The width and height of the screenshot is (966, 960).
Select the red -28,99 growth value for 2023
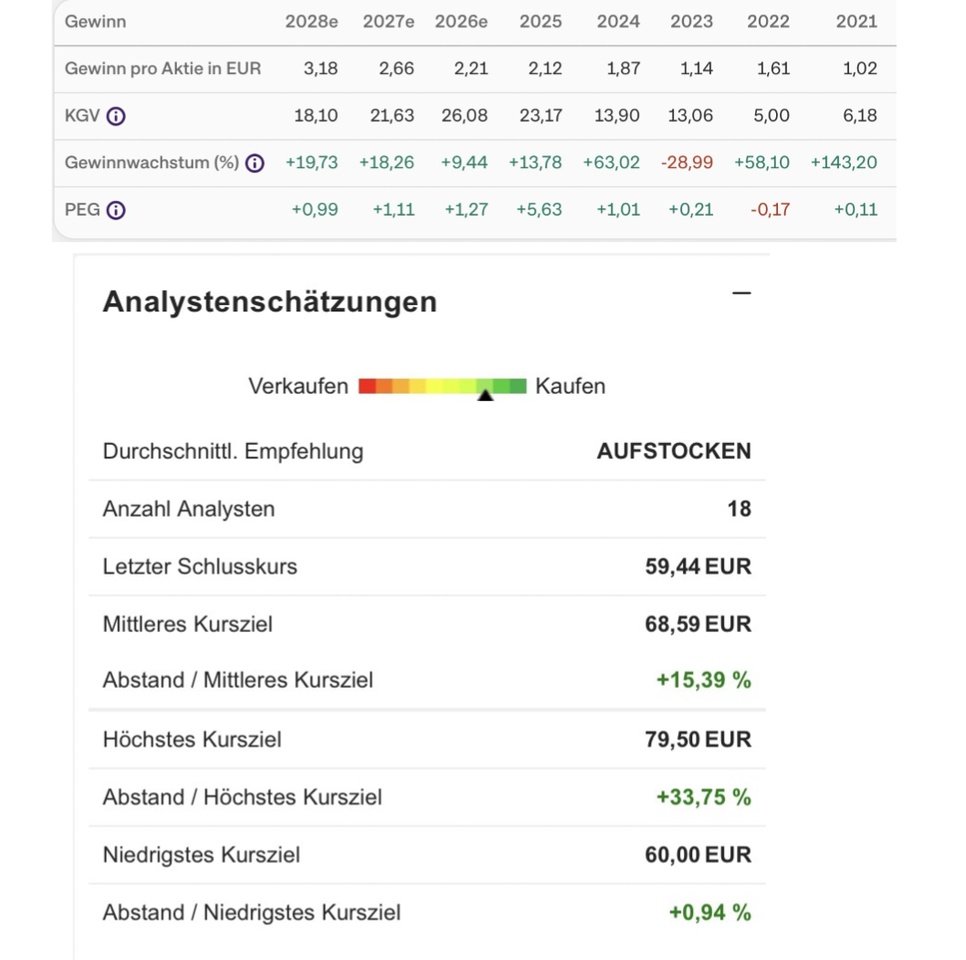[687, 163]
